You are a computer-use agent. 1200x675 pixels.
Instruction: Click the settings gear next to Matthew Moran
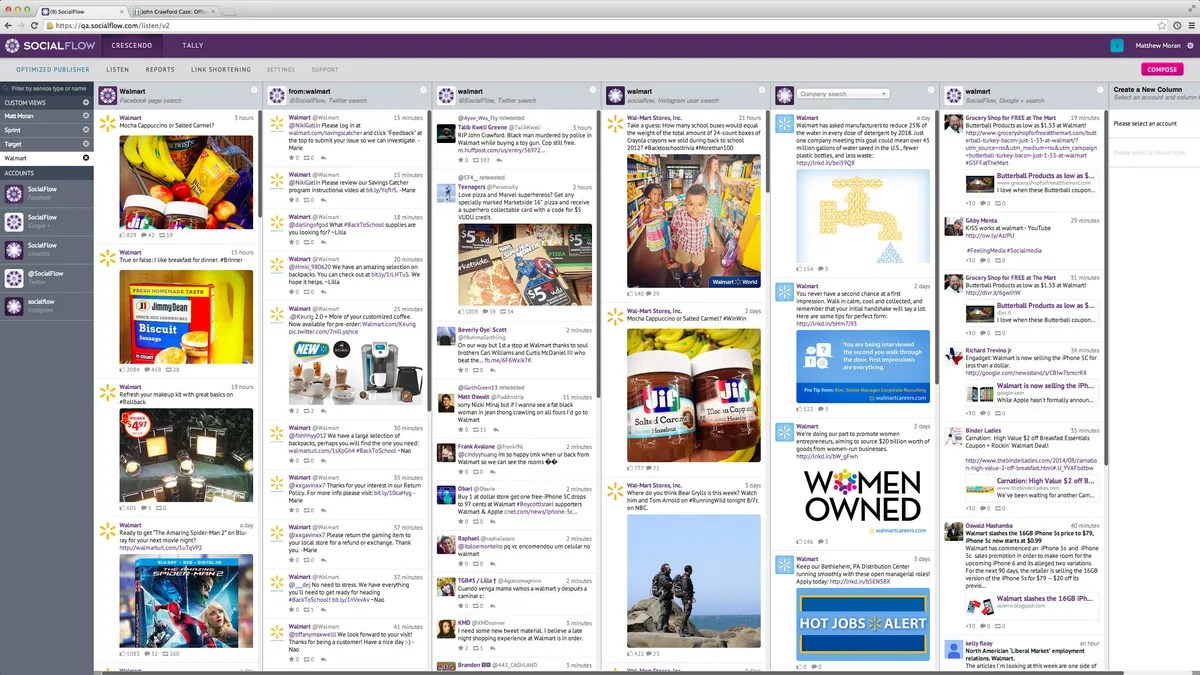point(1189,45)
